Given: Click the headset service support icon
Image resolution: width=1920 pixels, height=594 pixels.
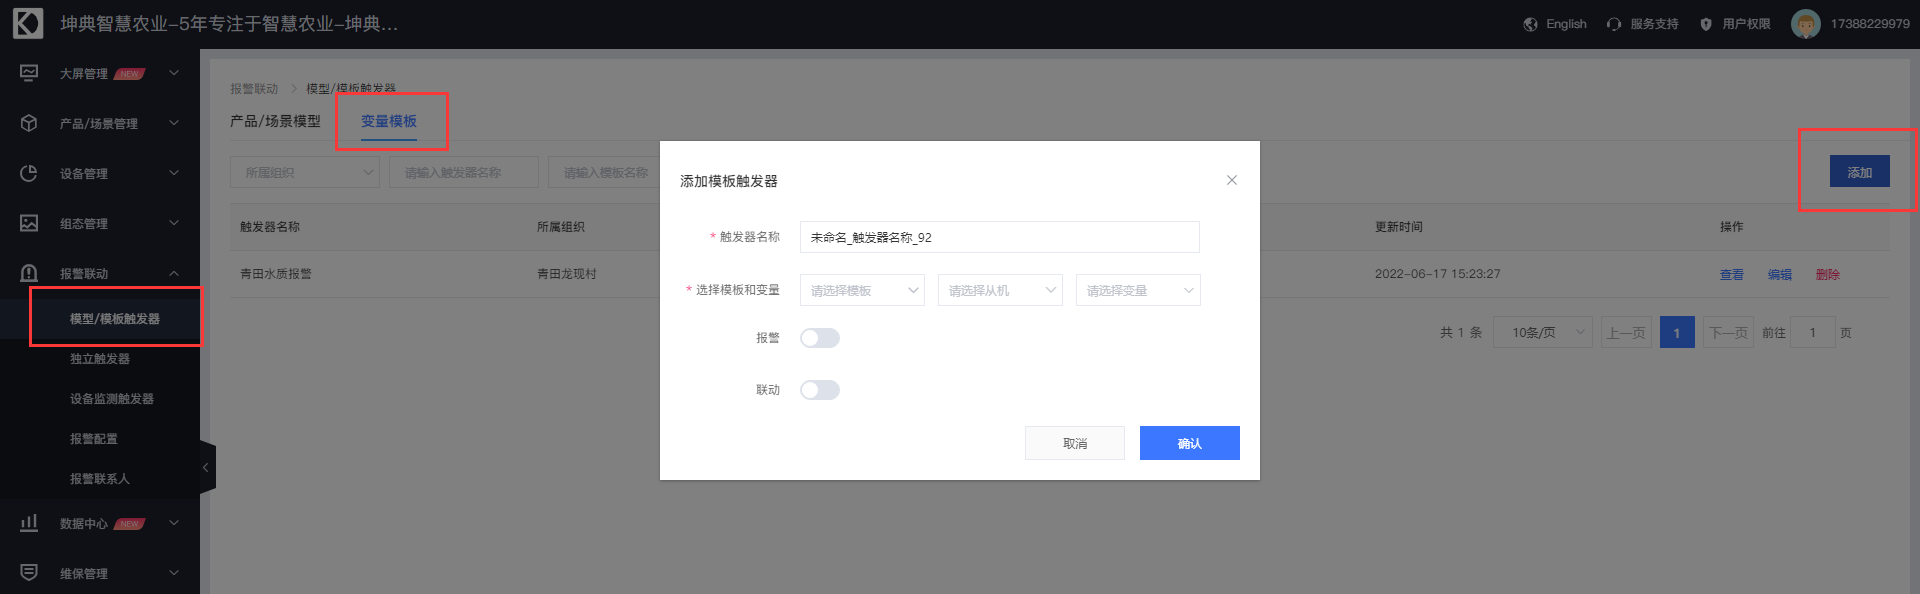Looking at the screenshot, I should 1614,24.
